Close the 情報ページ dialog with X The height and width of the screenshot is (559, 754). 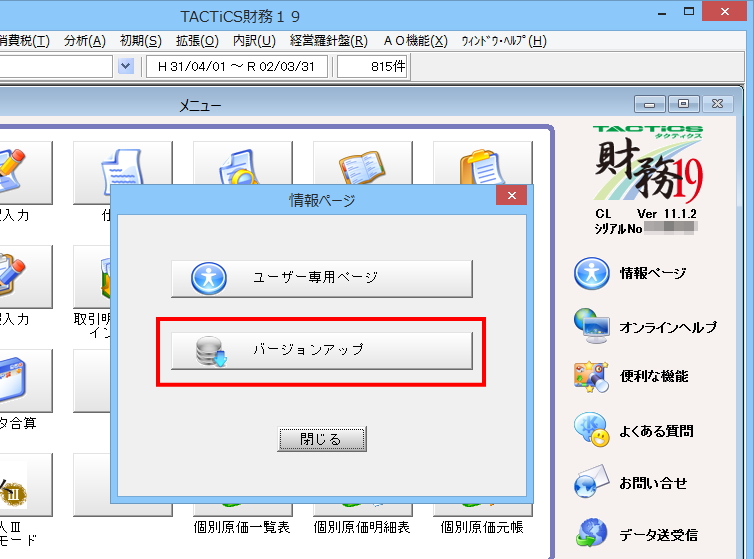tap(512, 195)
